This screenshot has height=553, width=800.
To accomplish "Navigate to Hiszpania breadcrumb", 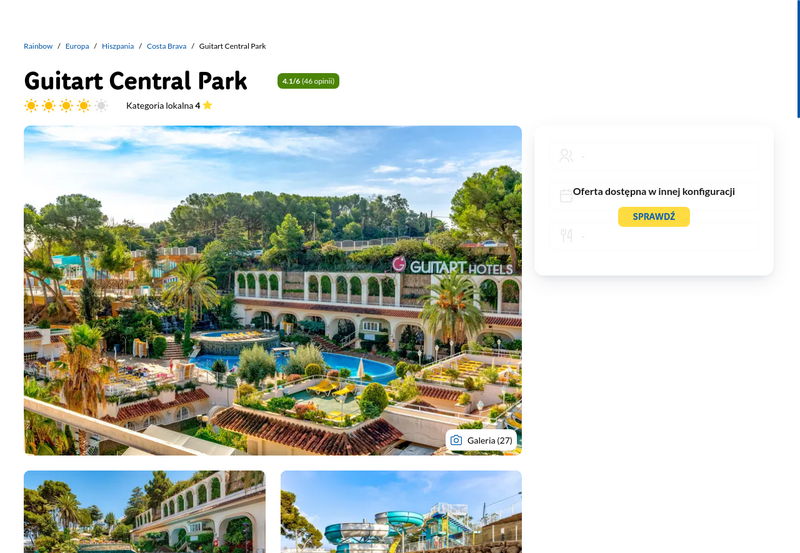I will point(118,46).
